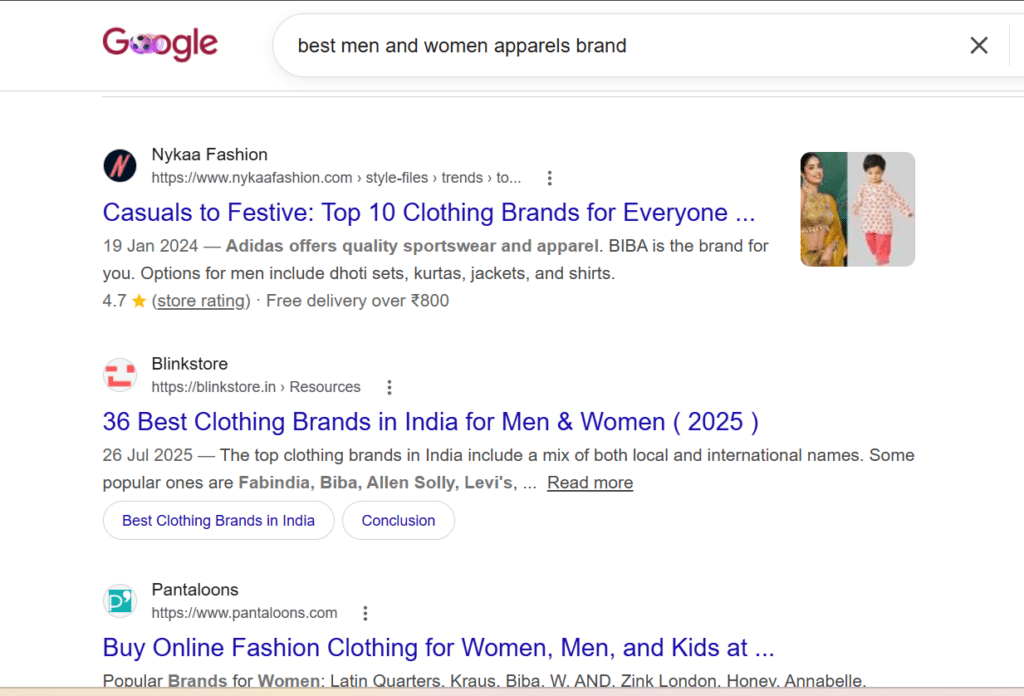Viewport: 1024px width, 696px height.
Task: Open the Blinkstore favicon
Action: point(120,375)
